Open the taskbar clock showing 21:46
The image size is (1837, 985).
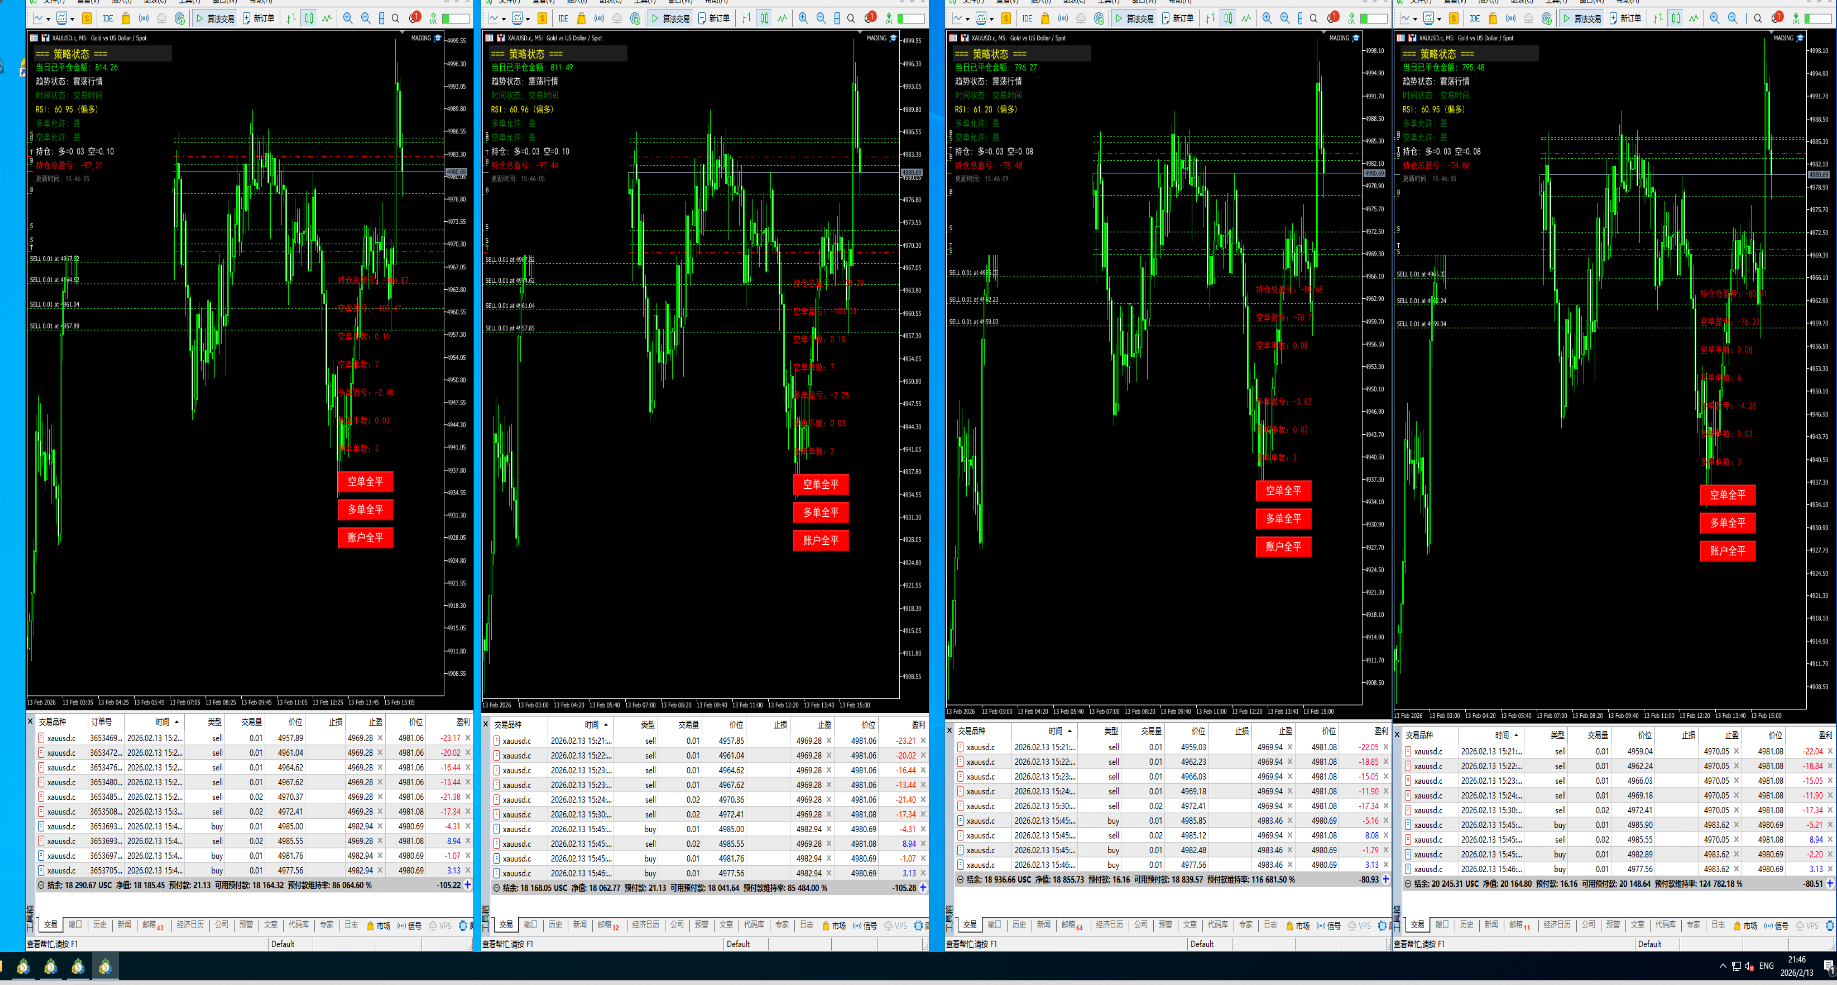point(1797,966)
